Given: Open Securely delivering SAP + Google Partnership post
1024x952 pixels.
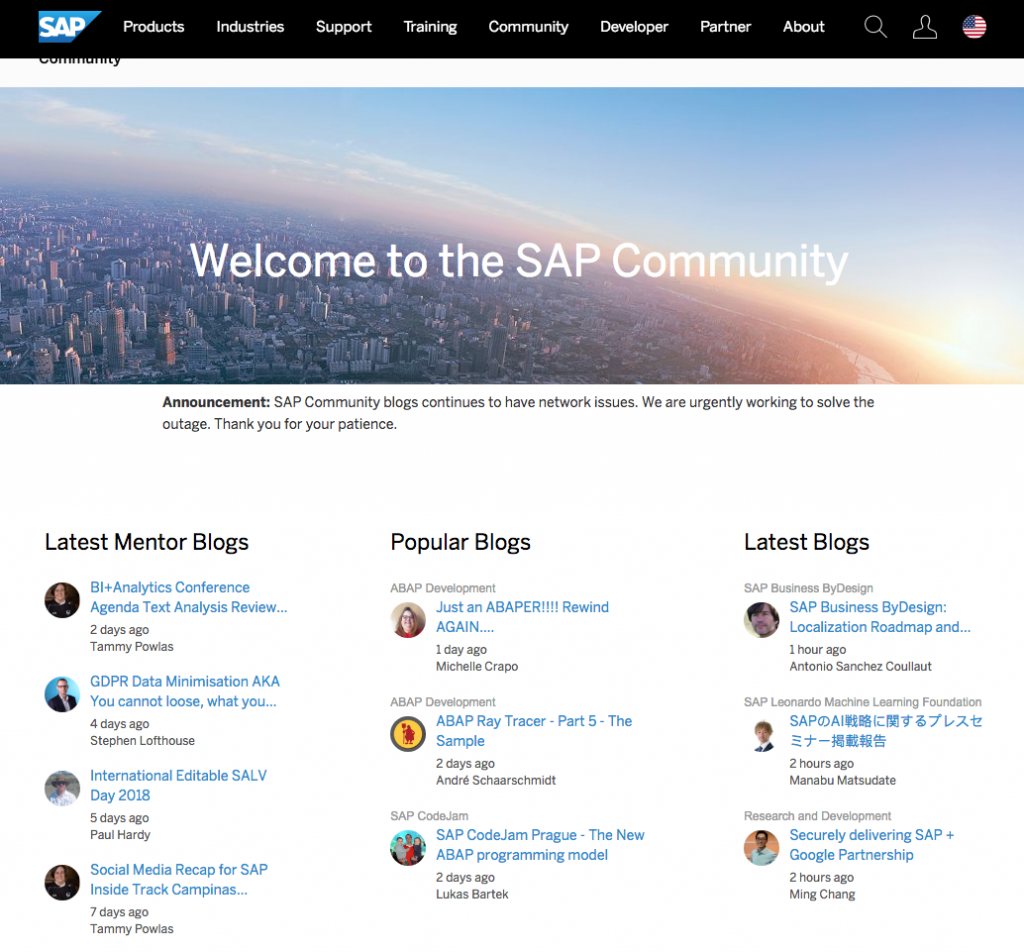Looking at the screenshot, I should pyautogui.click(x=871, y=844).
